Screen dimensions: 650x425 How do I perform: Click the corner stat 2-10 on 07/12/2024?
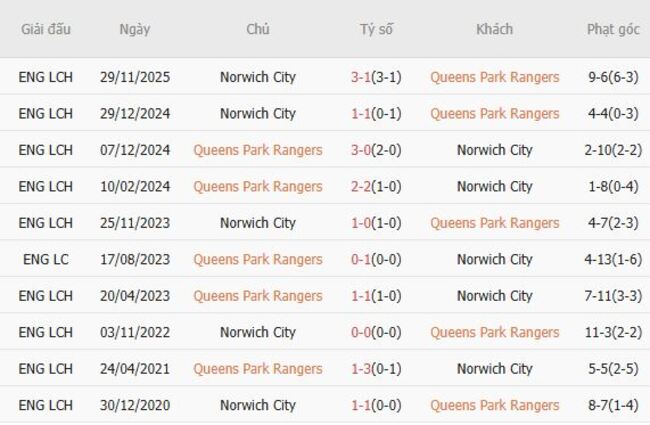click(x=602, y=150)
